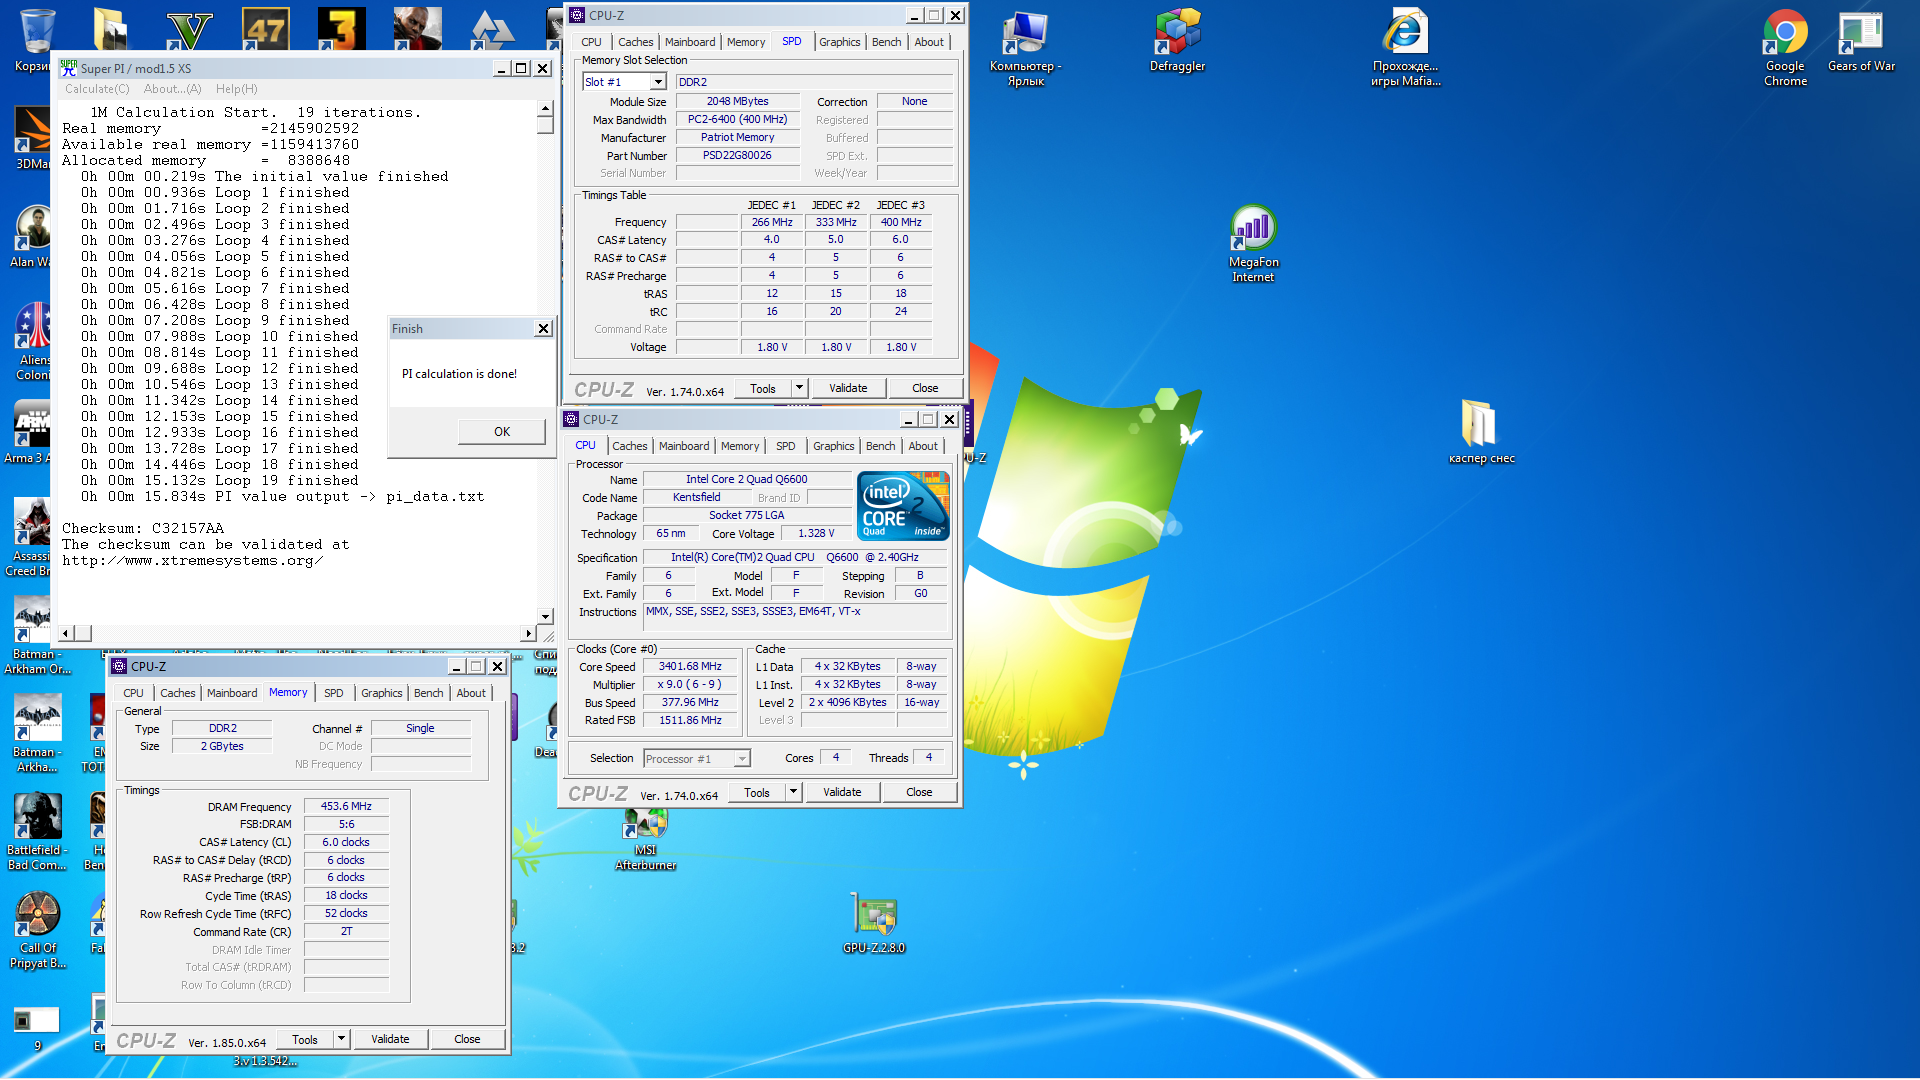Open MegaFon Internet shortcut
Image resolution: width=1920 pixels, height=1080 pixels.
1253,244
